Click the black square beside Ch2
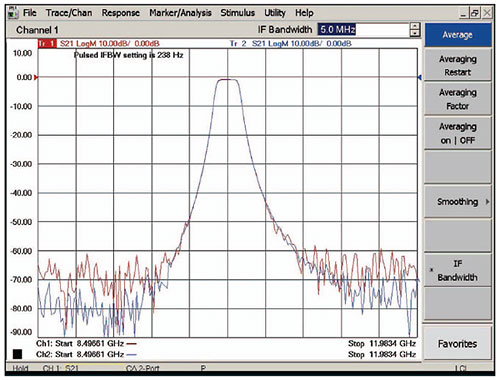Viewport: 500px width, 380px height. coord(17,354)
